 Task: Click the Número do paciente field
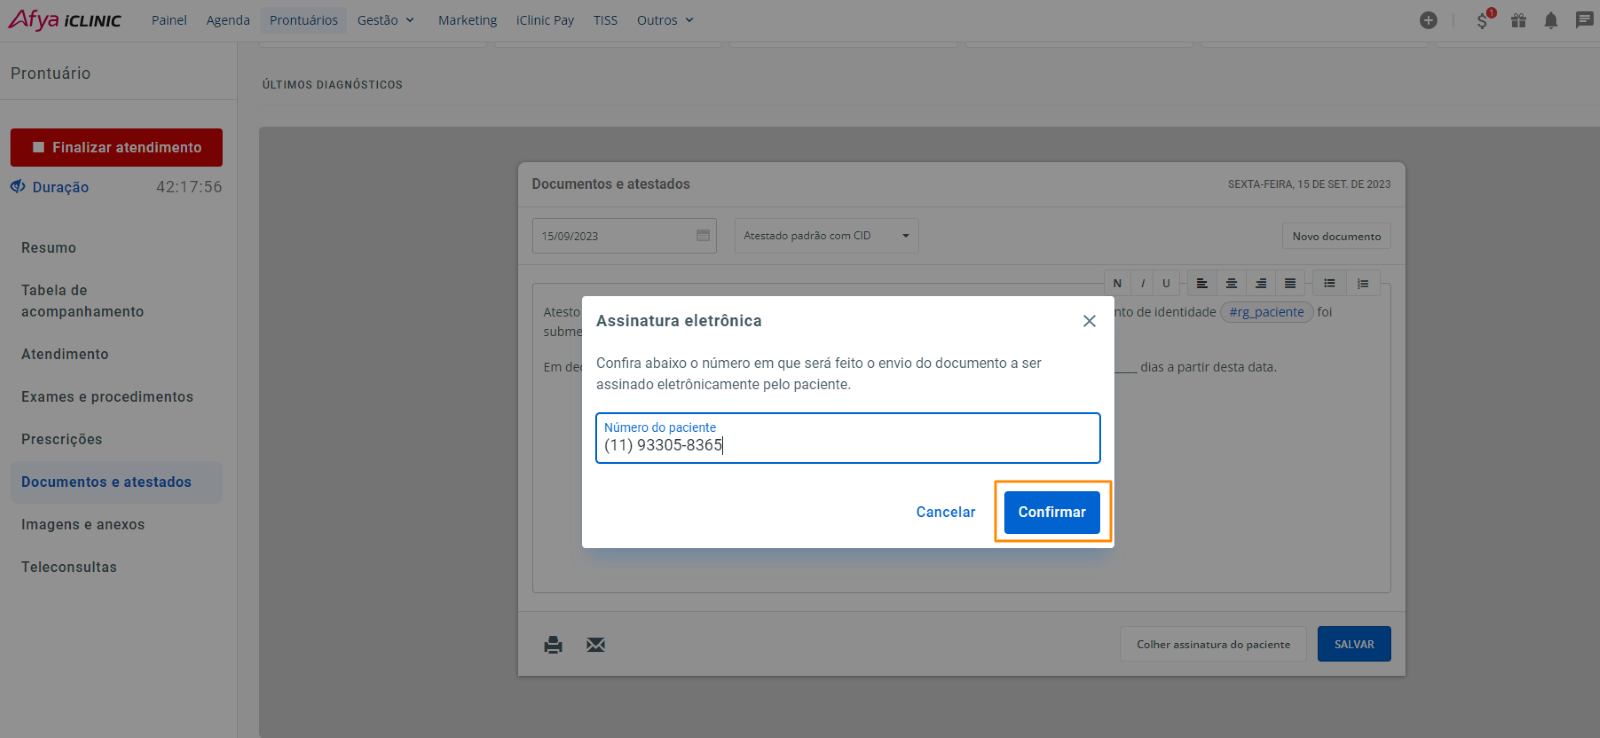[x=847, y=439]
